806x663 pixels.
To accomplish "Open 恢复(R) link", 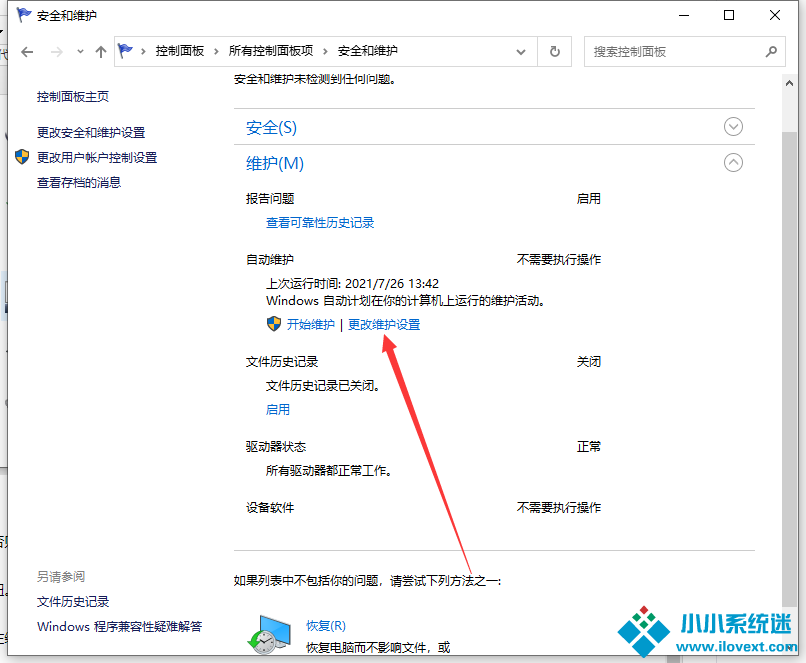I will 326,625.
